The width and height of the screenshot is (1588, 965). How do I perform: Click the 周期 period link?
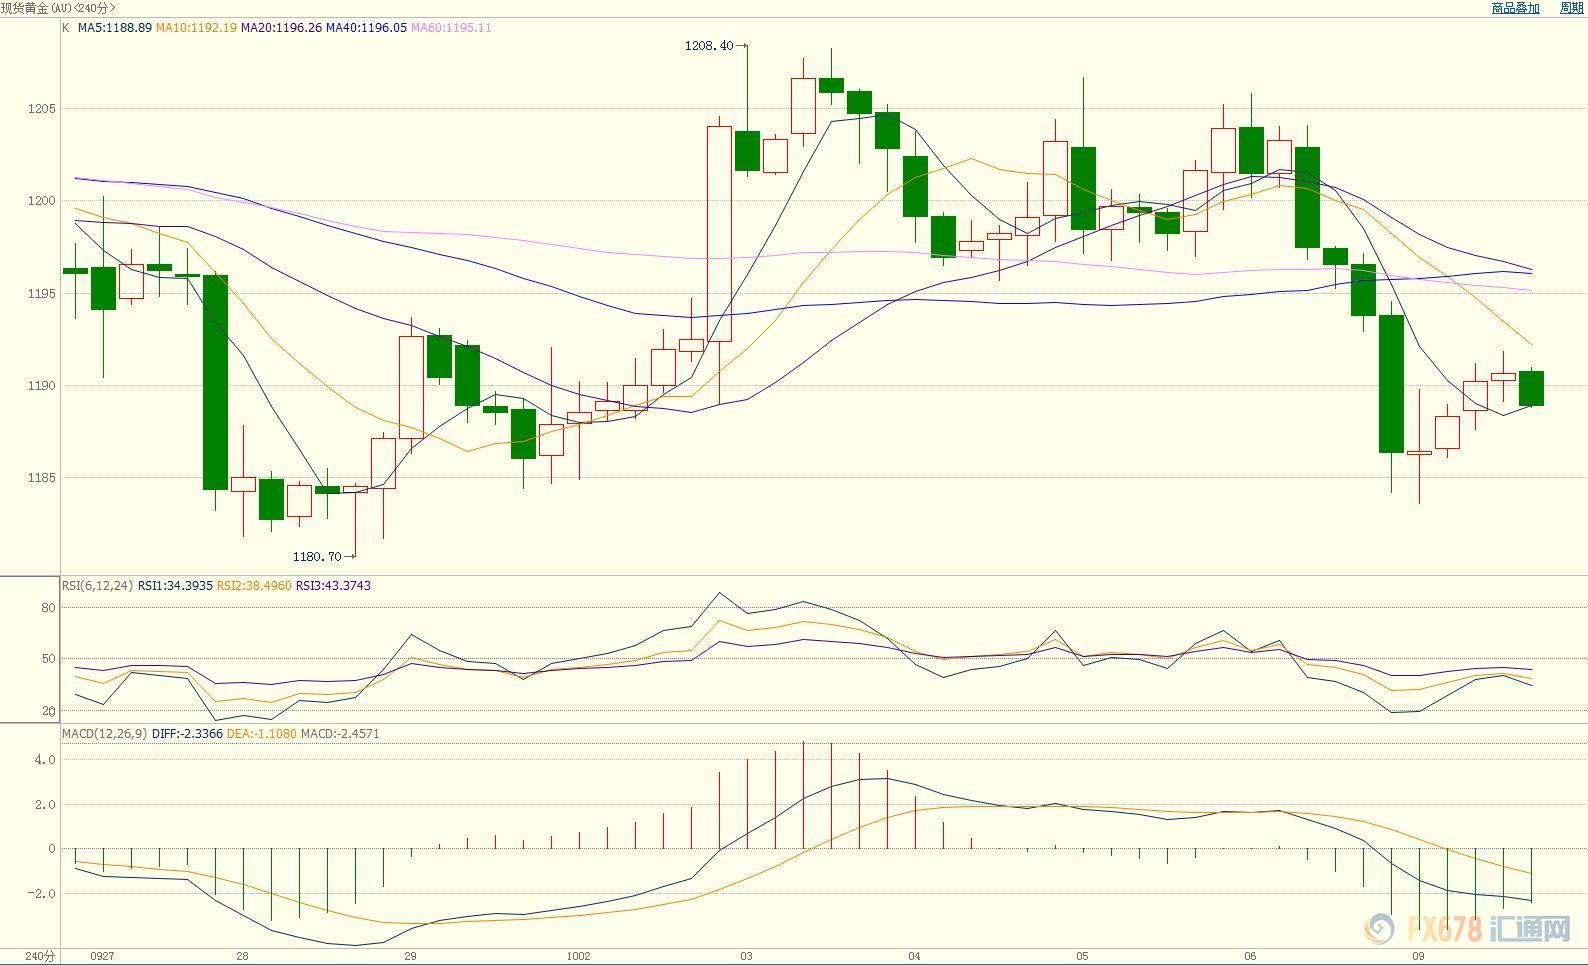[x=1571, y=8]
